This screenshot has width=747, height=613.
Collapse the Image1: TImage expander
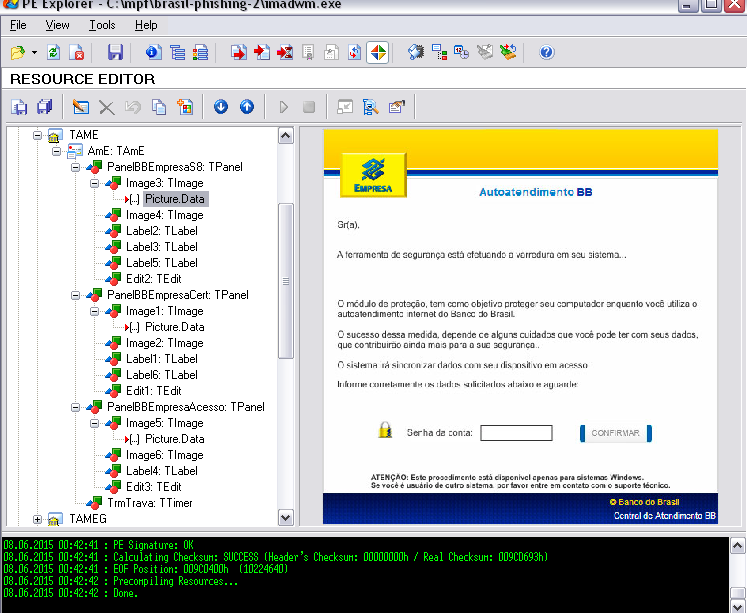click(94, 311)
